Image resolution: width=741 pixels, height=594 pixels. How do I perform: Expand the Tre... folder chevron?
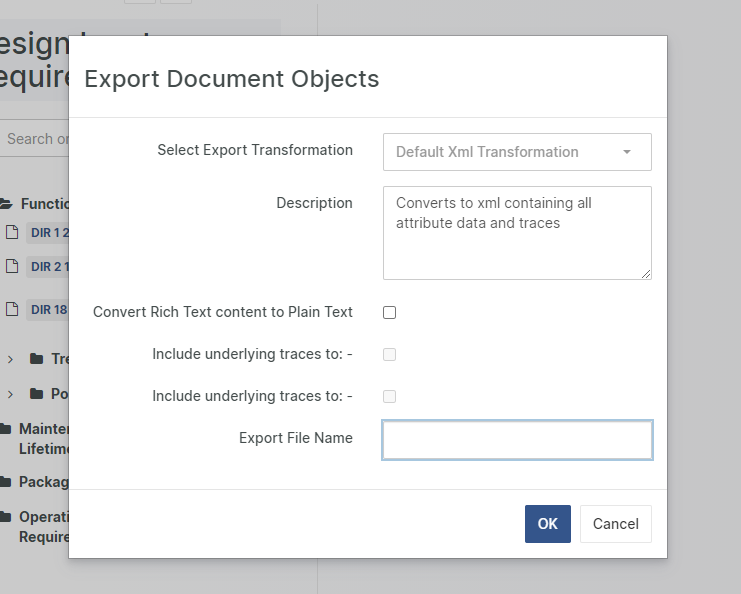(x=10, y=359)
